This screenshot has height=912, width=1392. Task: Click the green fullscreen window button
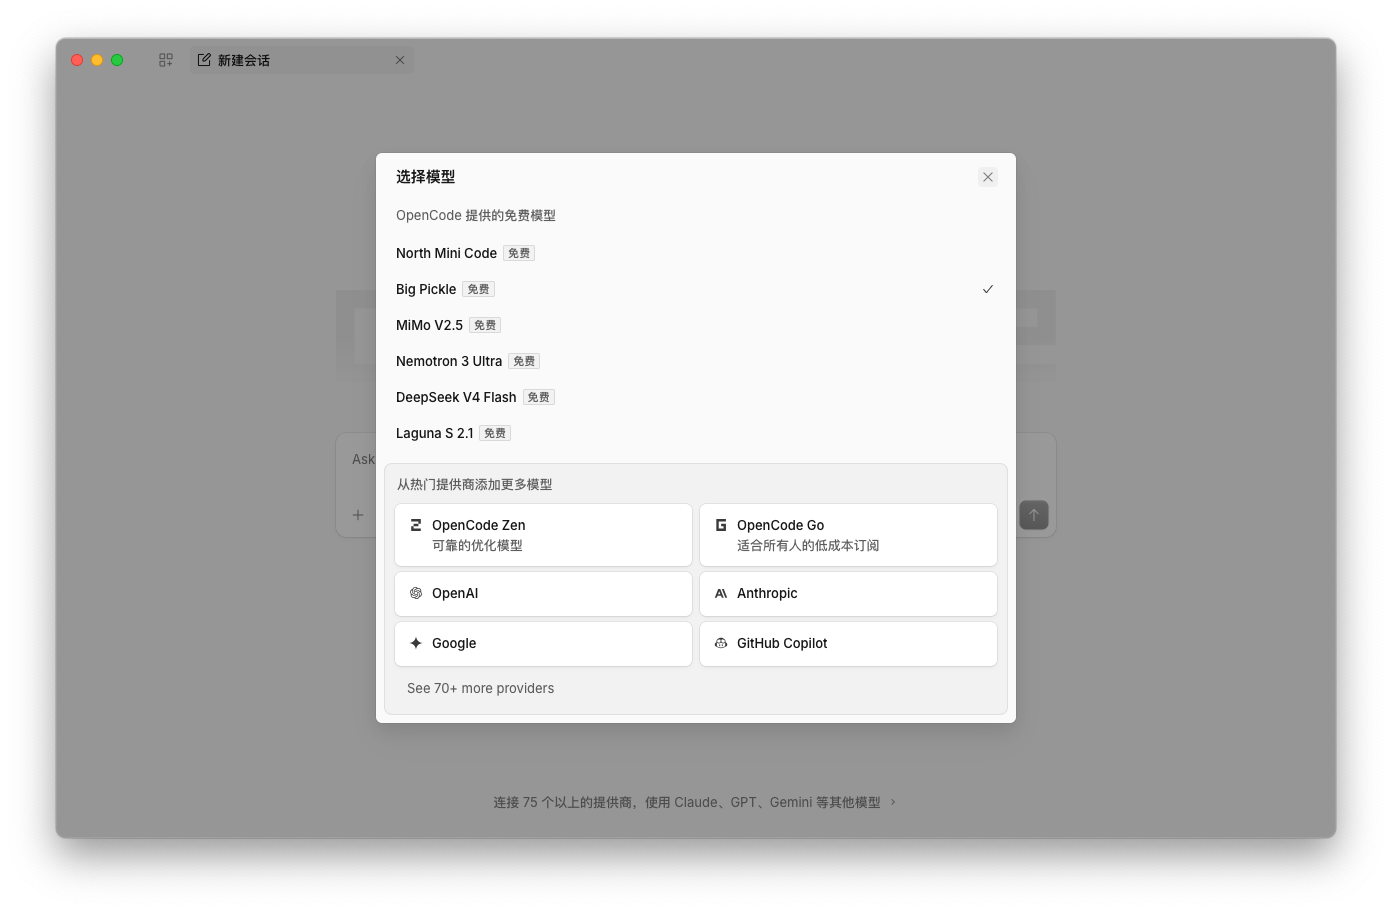[117, 60]
